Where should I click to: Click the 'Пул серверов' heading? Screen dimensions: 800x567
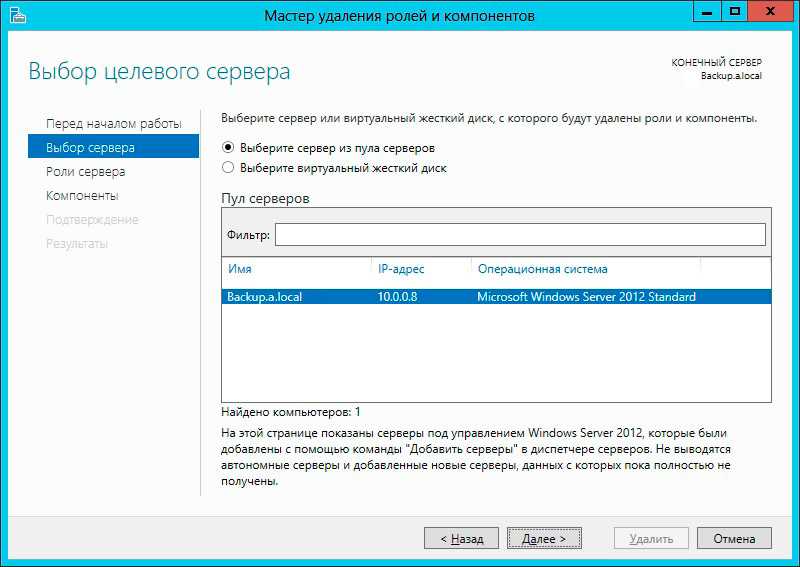pyautogui.click(x=265, y=199)
